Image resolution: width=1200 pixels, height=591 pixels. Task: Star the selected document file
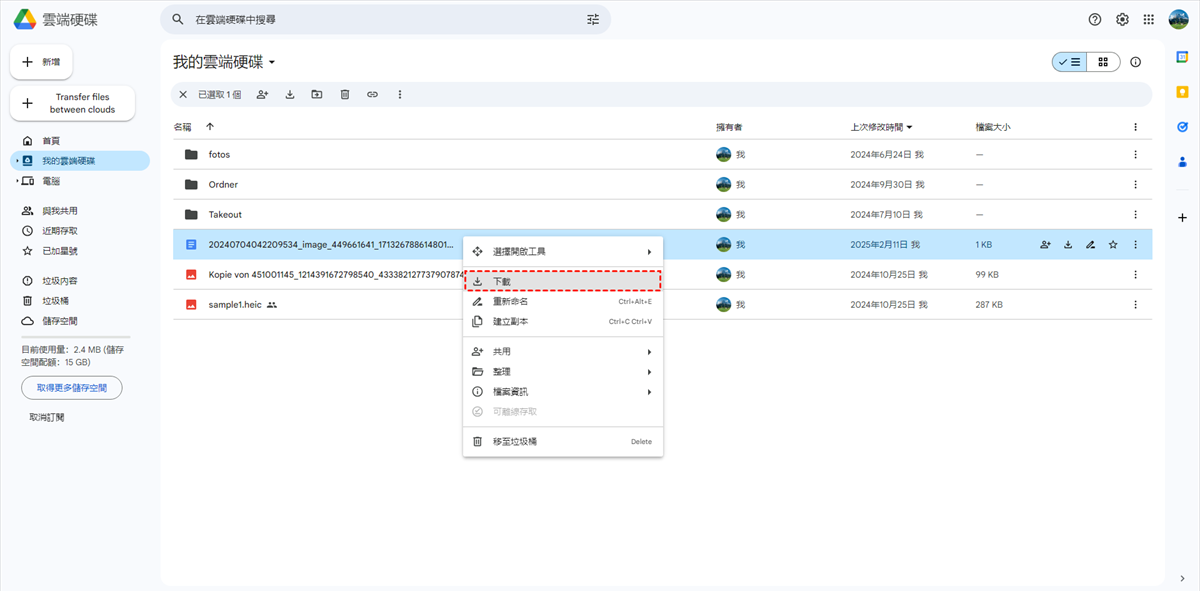click(1113, 245)
